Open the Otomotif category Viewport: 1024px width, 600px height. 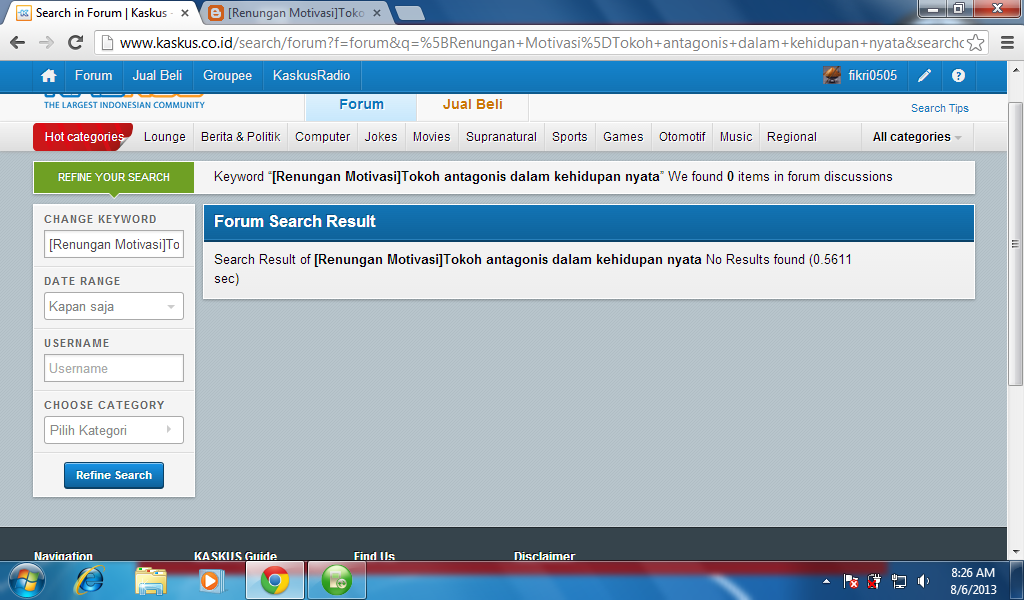(x=682, y=137)
